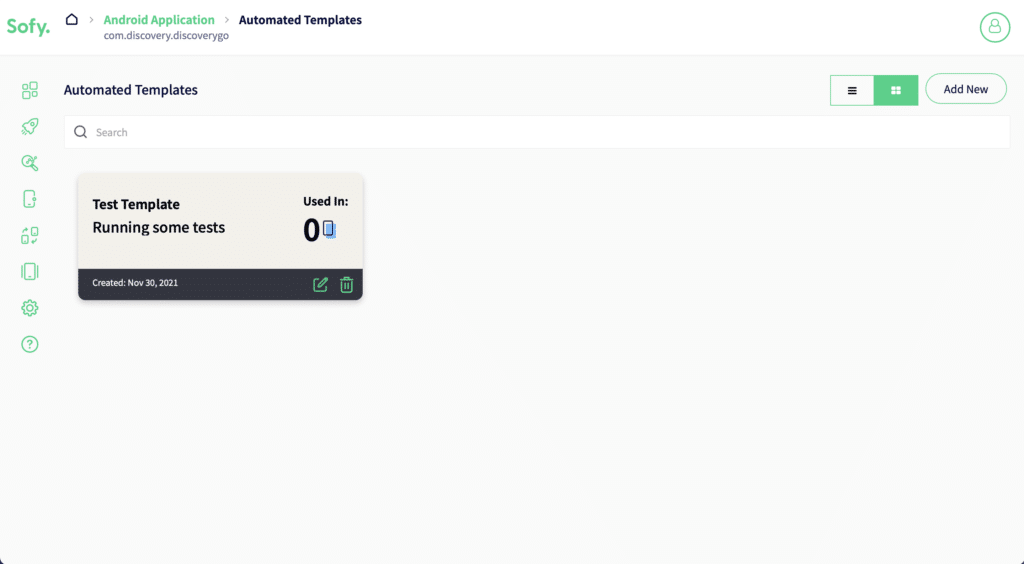This screenshot has width=1024, height=564.
Task: Delete the Test Template with trash icon
Action: click(346, 285)
